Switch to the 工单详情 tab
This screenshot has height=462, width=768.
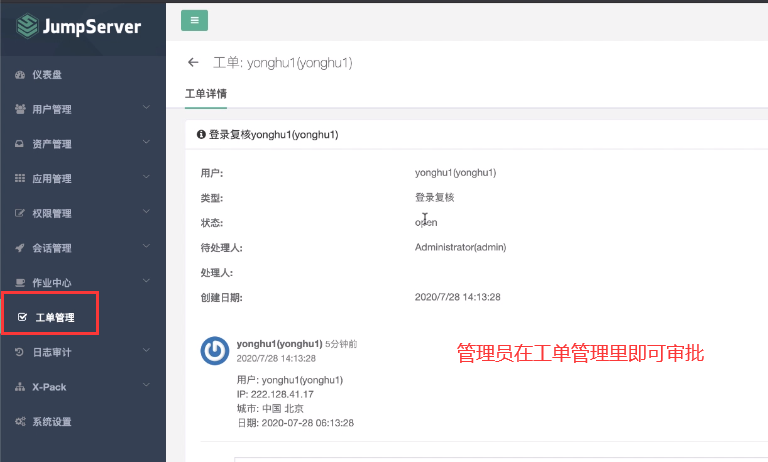(206, 94)
